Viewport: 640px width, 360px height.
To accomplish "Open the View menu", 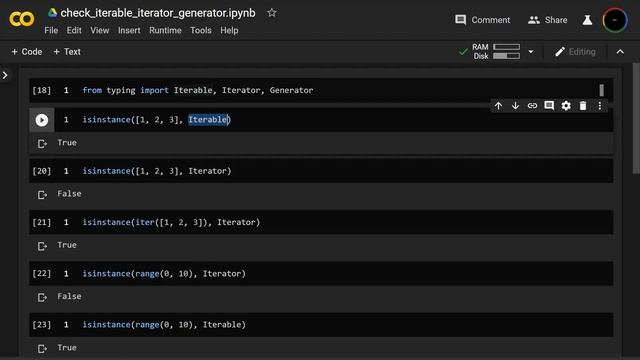I will (x=100, y=31).
